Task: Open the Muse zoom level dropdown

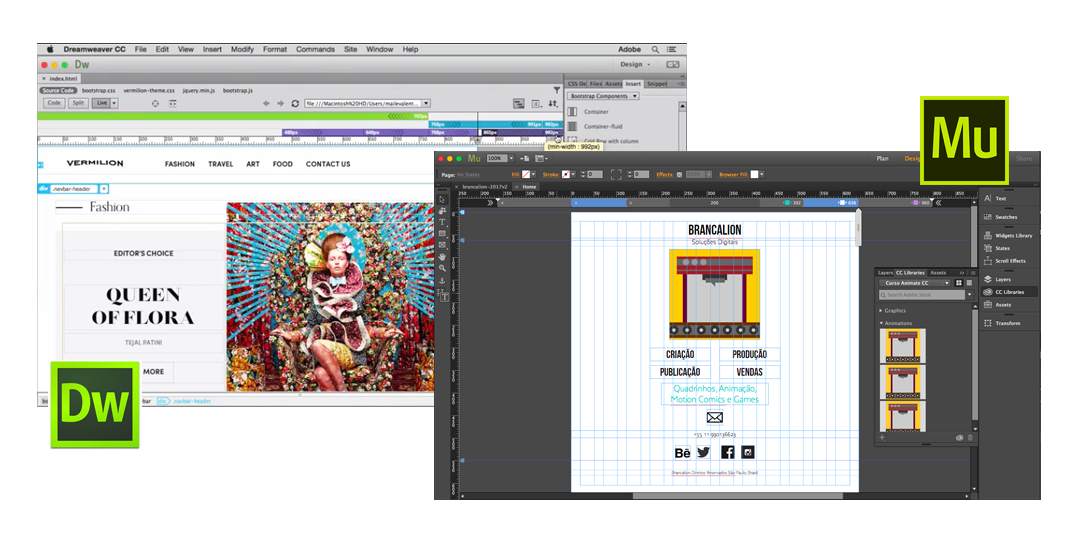Action: pyautogui.click(x=511, y=158)
